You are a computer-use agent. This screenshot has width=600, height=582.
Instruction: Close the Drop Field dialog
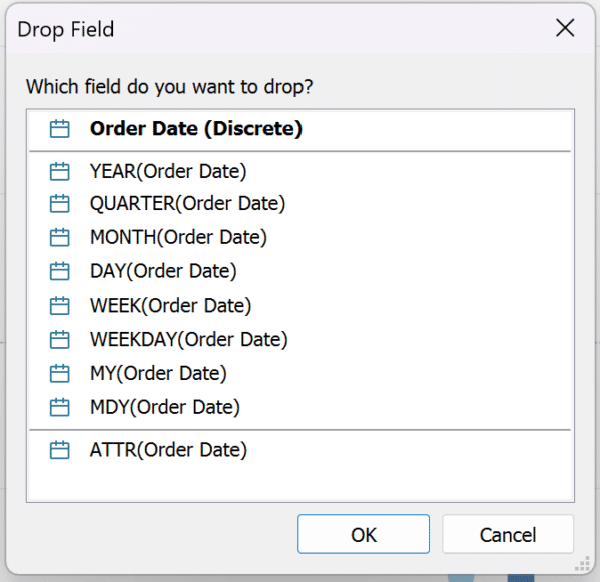point(565,28)
